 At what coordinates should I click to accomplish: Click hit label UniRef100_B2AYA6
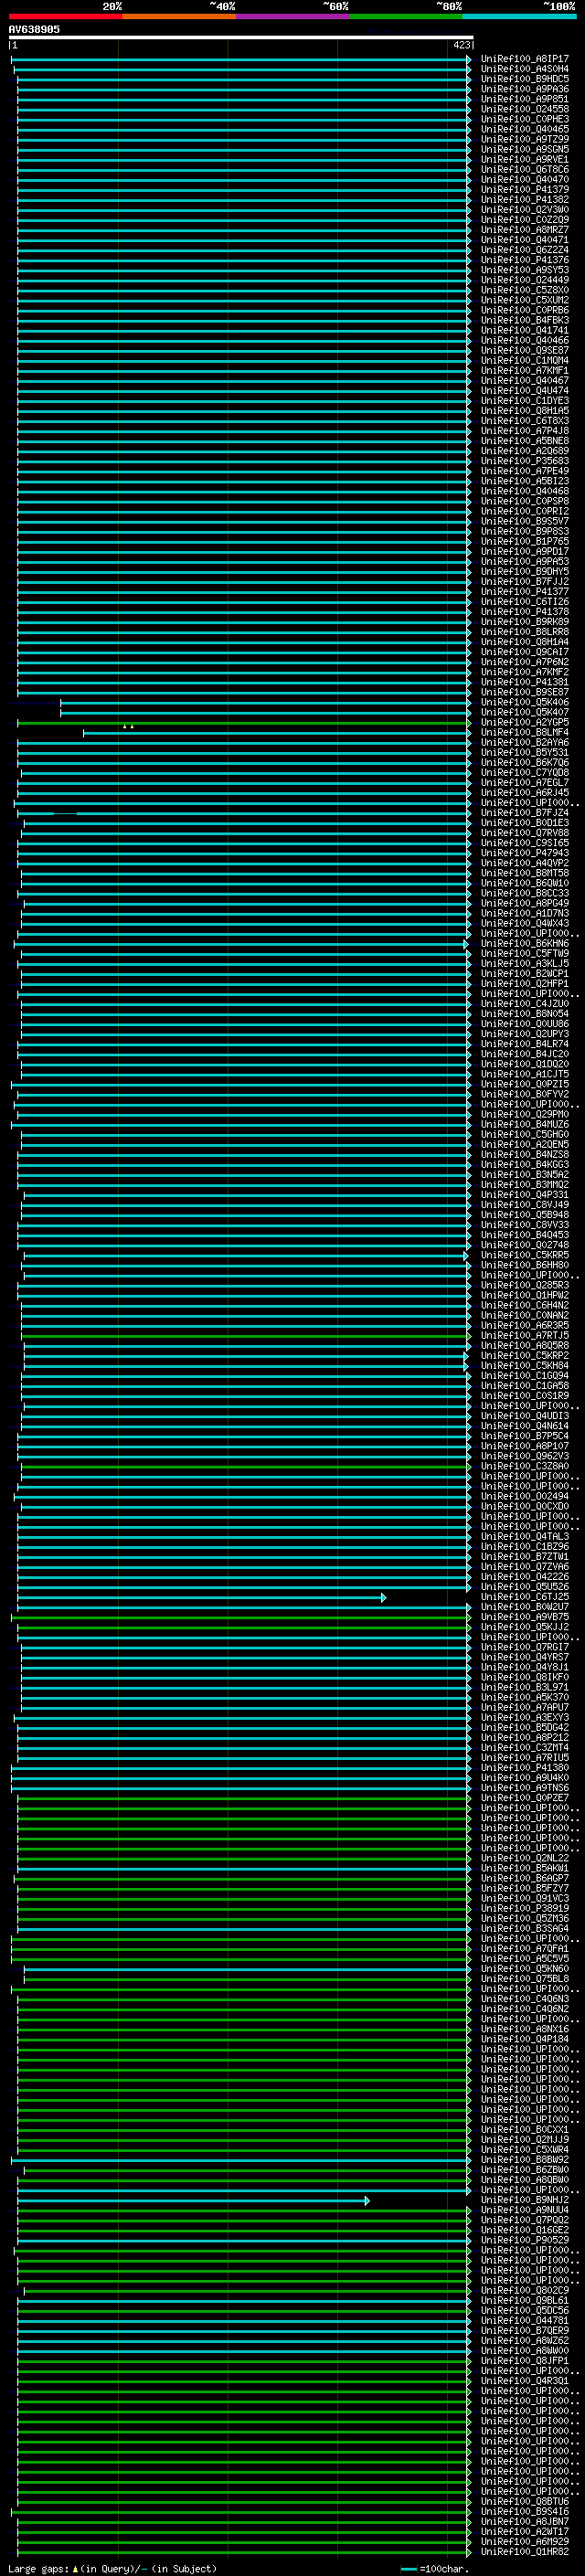click(524, 742)
